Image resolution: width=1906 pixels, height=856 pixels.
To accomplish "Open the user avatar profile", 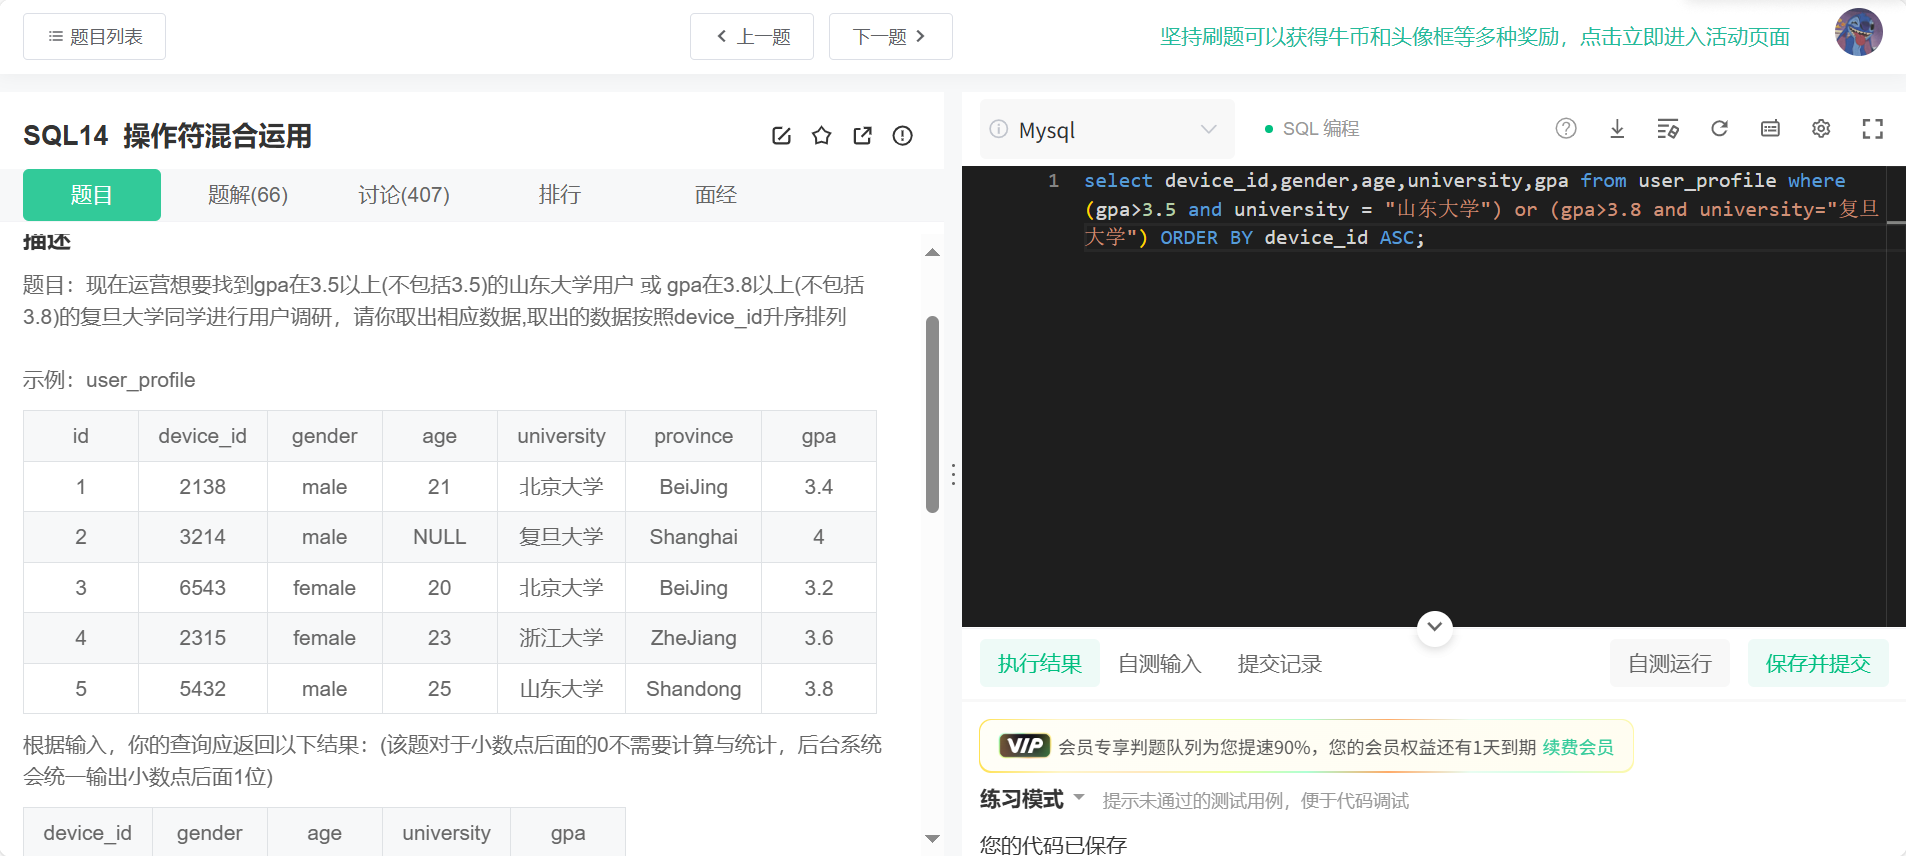I will [1858, 32].
